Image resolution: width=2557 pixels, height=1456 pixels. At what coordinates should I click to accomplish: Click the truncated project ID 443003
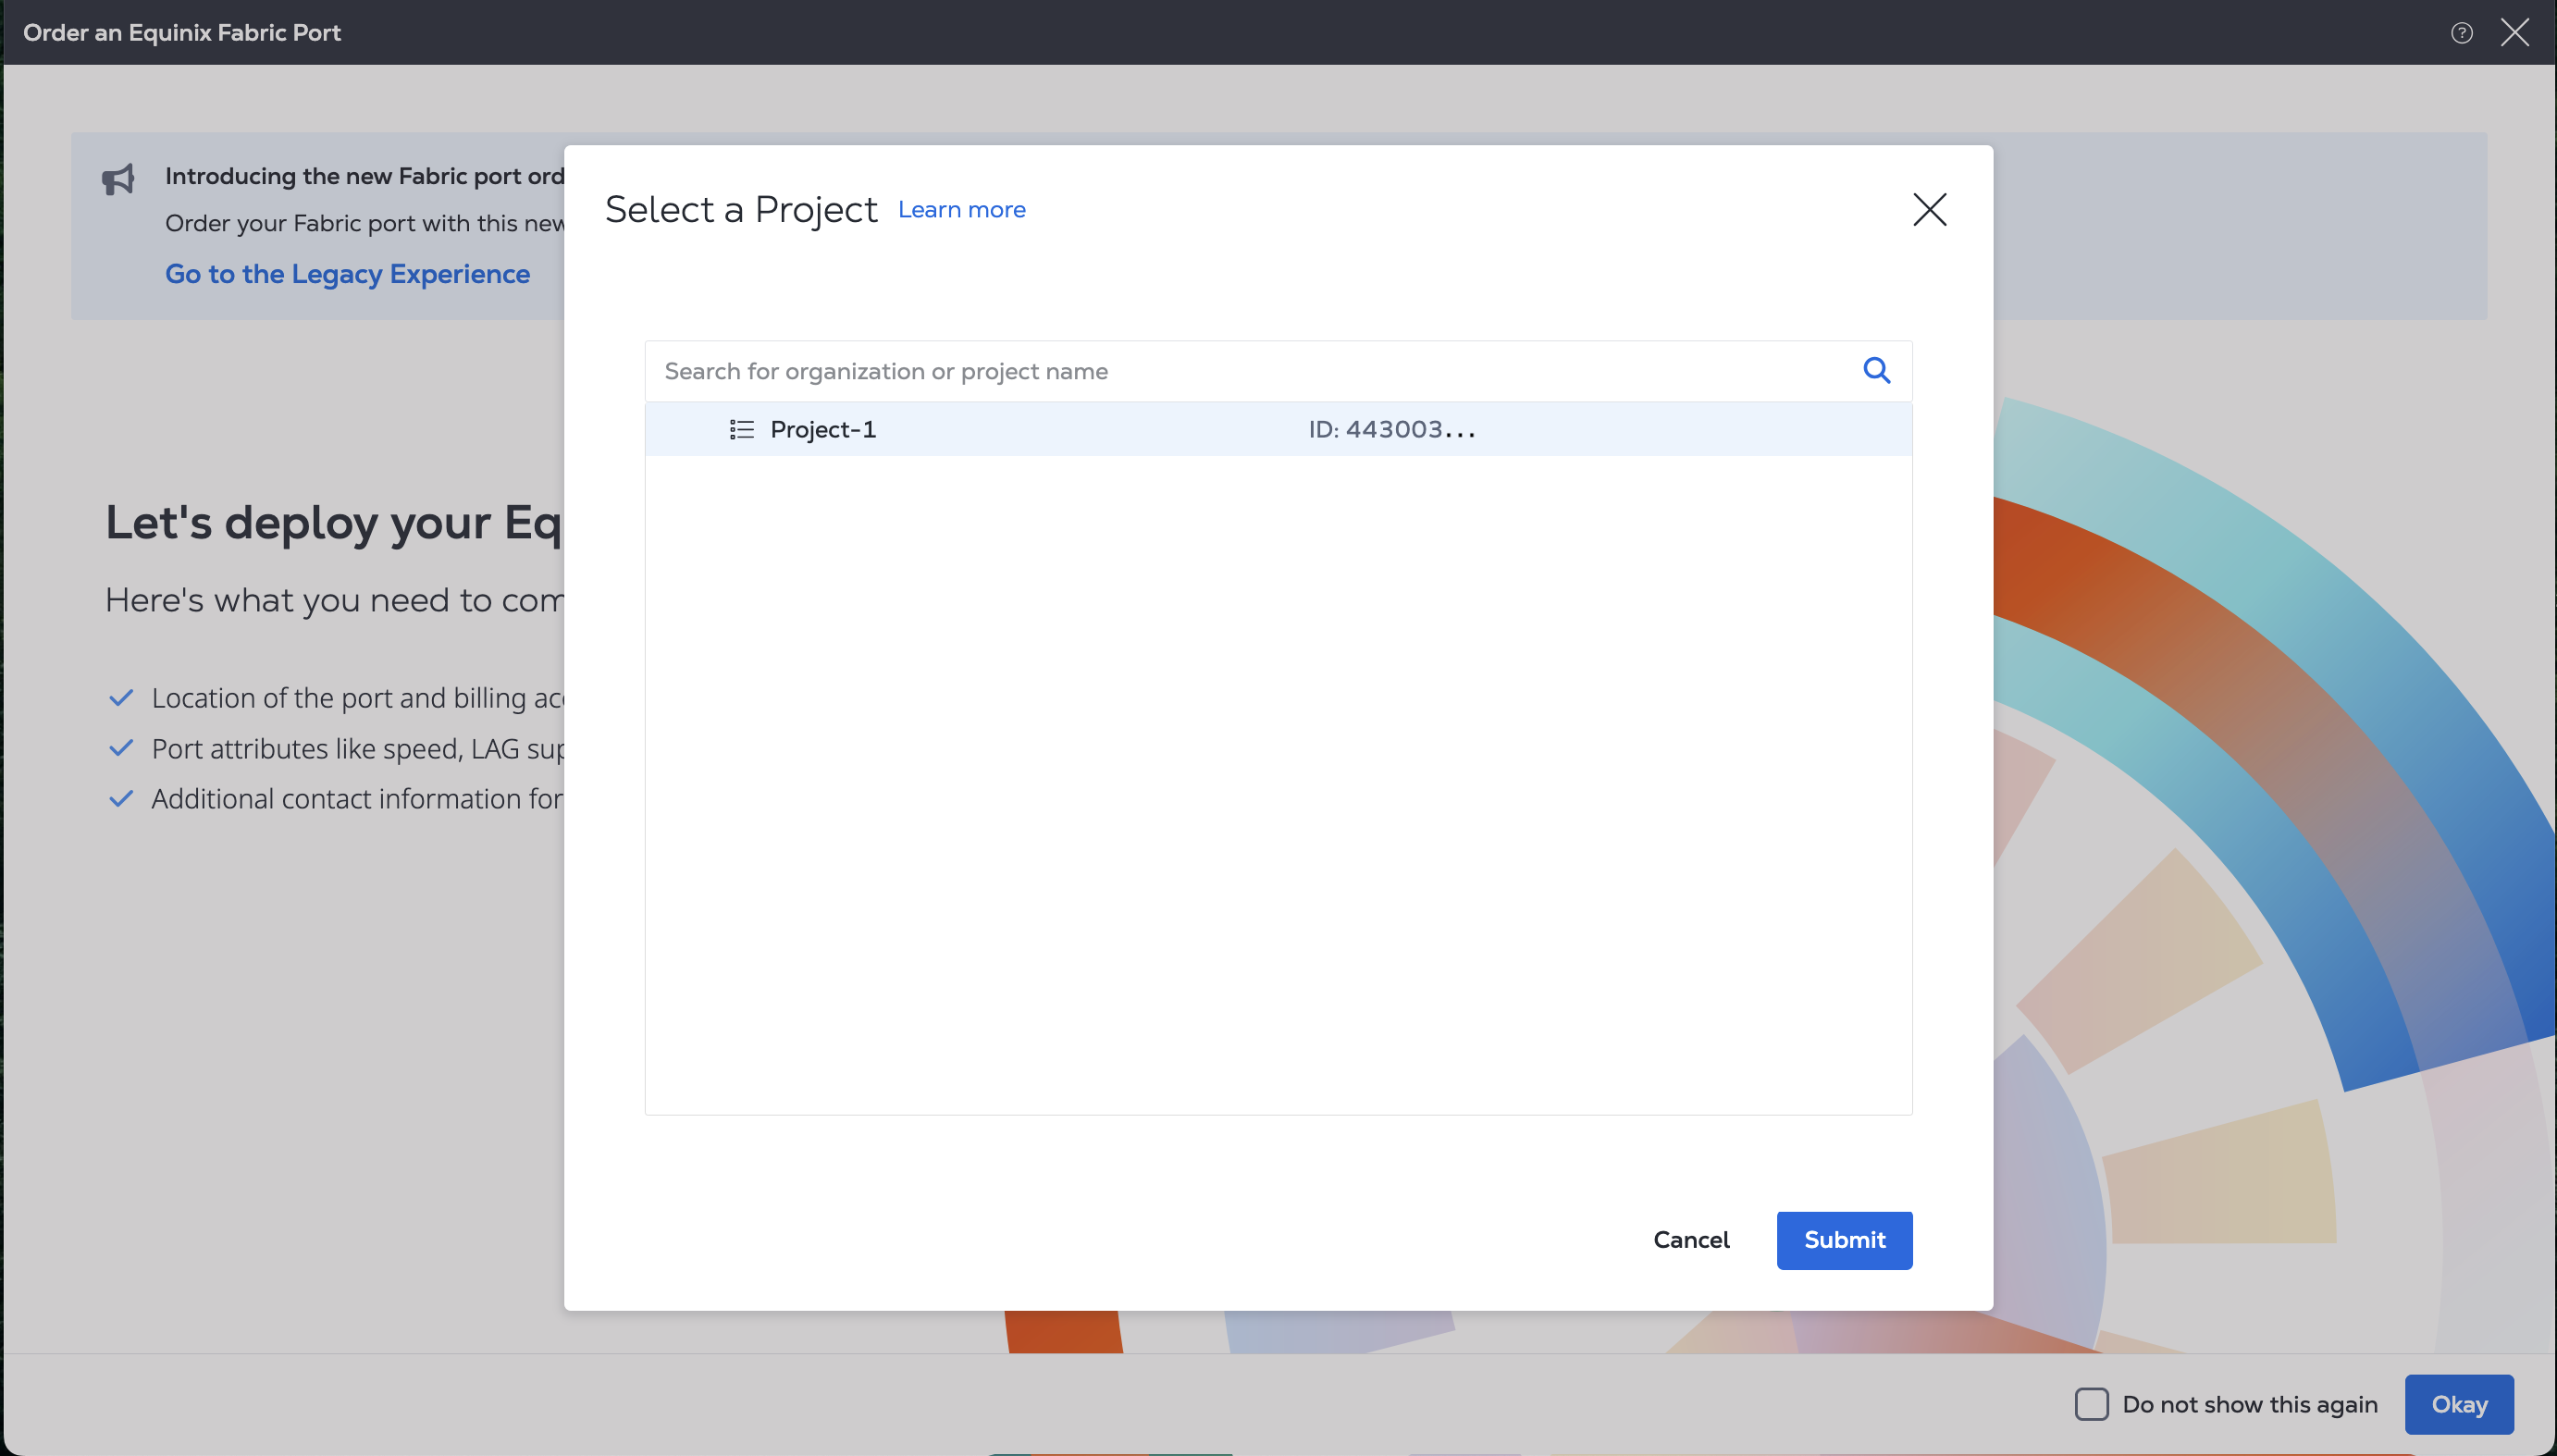point(1391,430)
